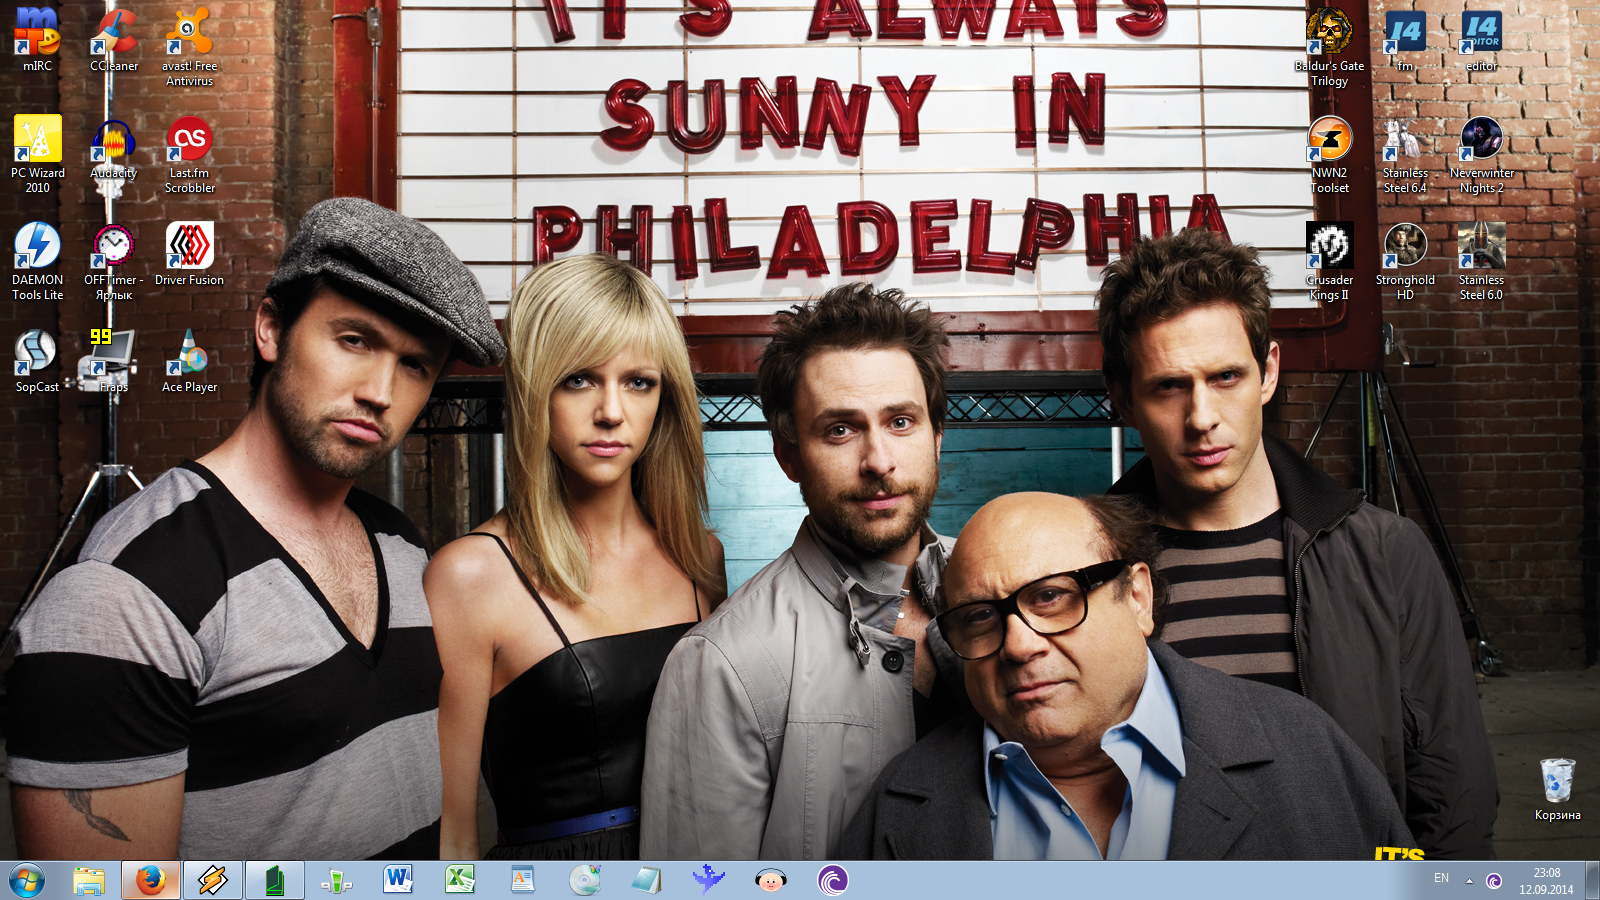The width and height of the screenshot is (1600, 900).
Task: Show hidden system tray icons
Action: pyautogui.click(x=1469, y=880)
